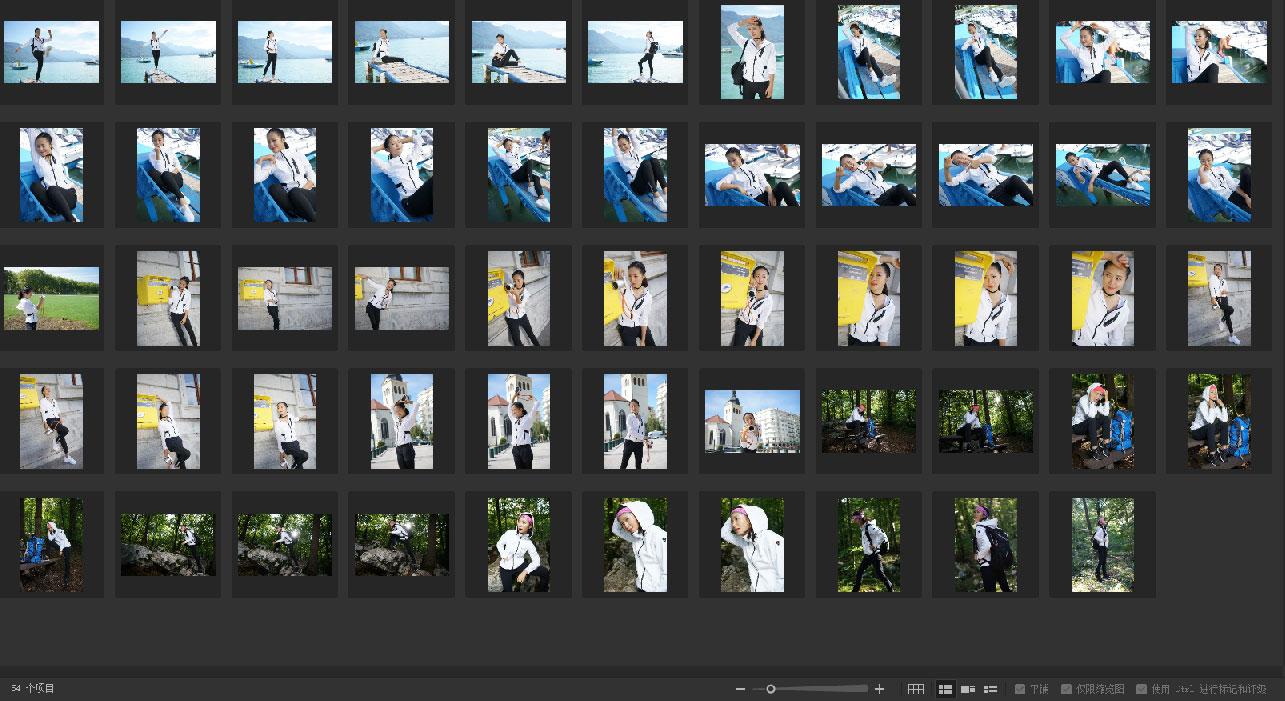Toggle the 仅限缩览图 checkbox

[x=1067, y=689]
